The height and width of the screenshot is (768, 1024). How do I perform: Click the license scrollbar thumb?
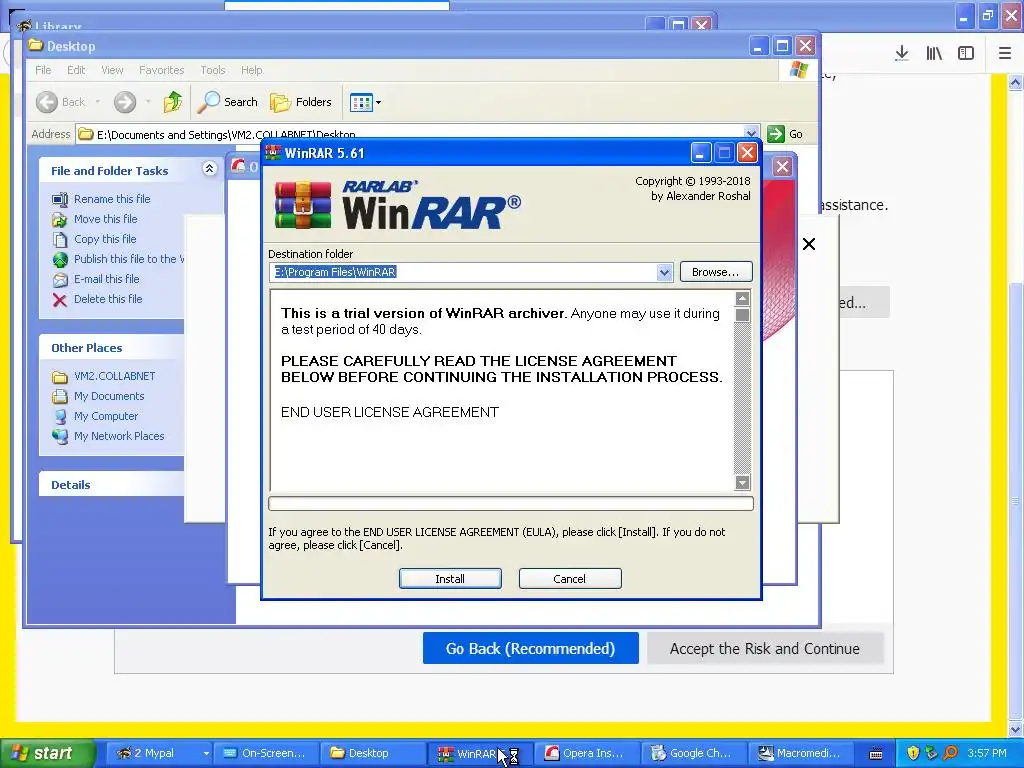(x=742, y=315)
